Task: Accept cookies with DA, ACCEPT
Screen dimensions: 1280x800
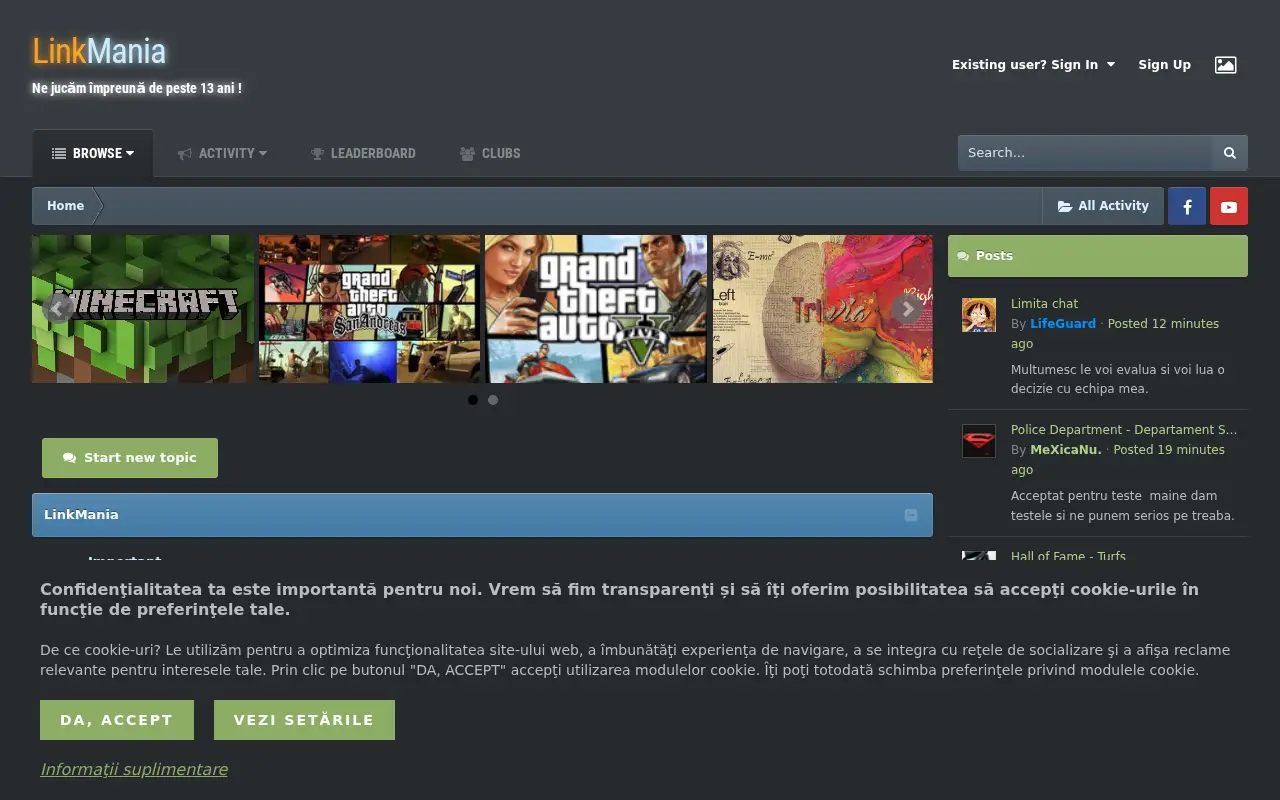Action: [x=117, y=720]
